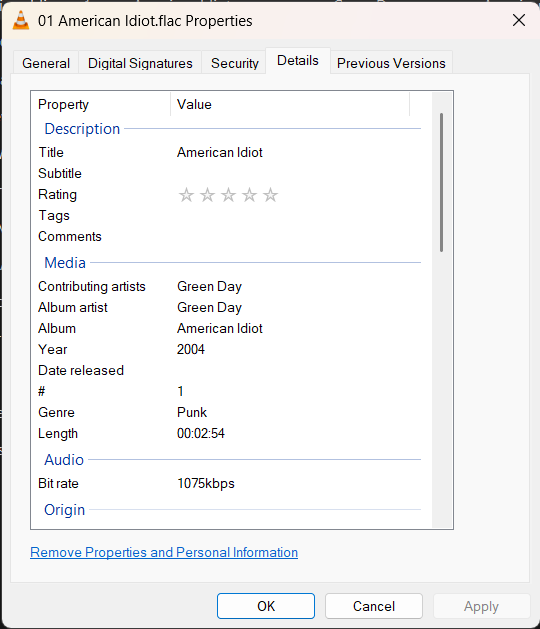
Task: Set rating to five stars
Action: coord(270,195)
